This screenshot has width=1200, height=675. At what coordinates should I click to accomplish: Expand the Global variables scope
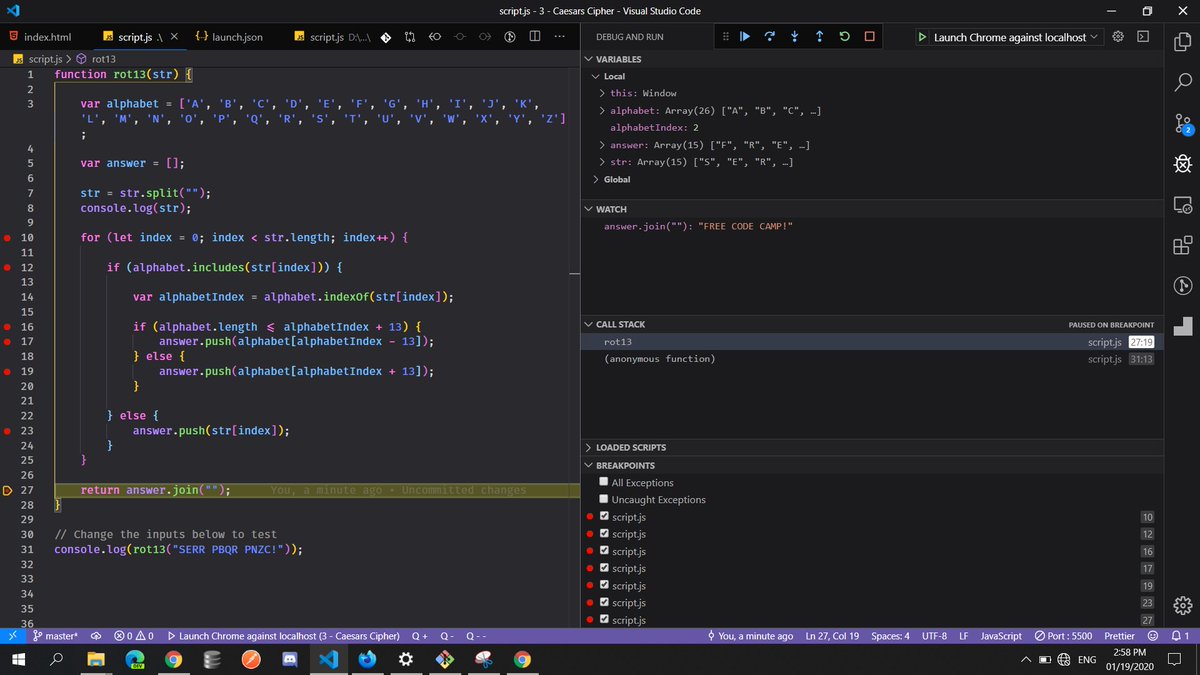[x=616, y=180]
